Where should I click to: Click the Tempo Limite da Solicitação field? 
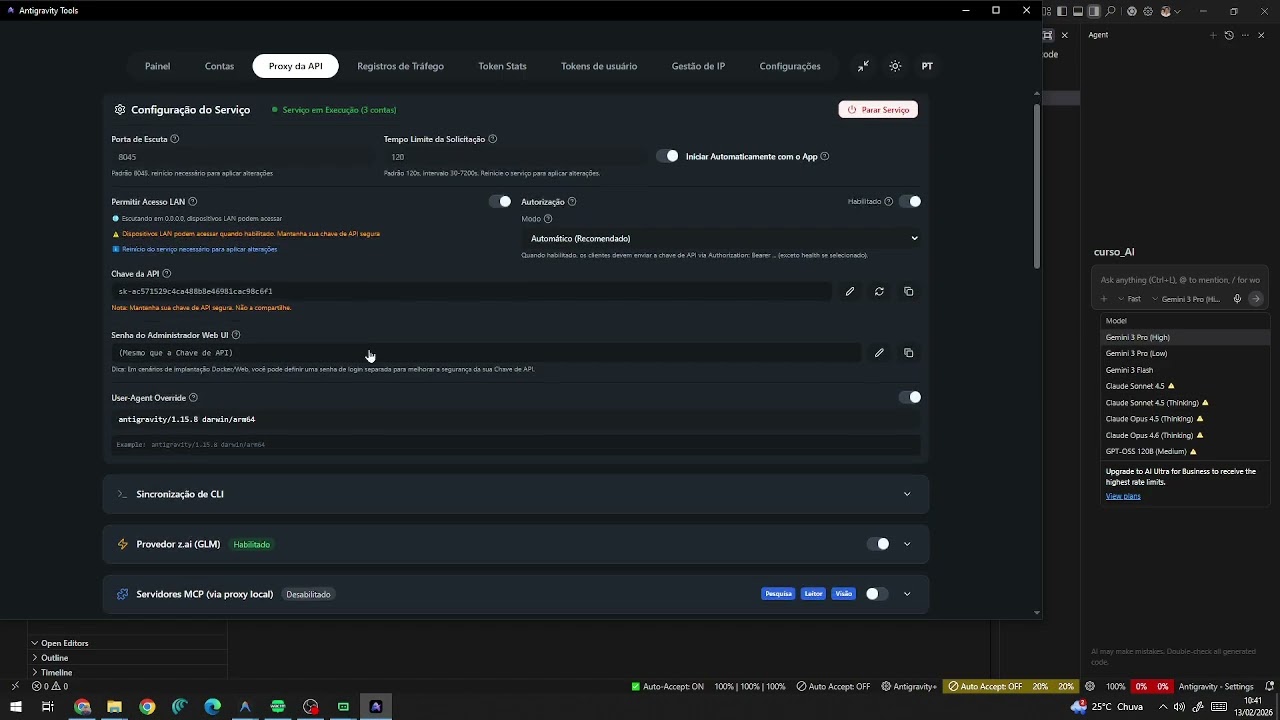coord(514,157)
